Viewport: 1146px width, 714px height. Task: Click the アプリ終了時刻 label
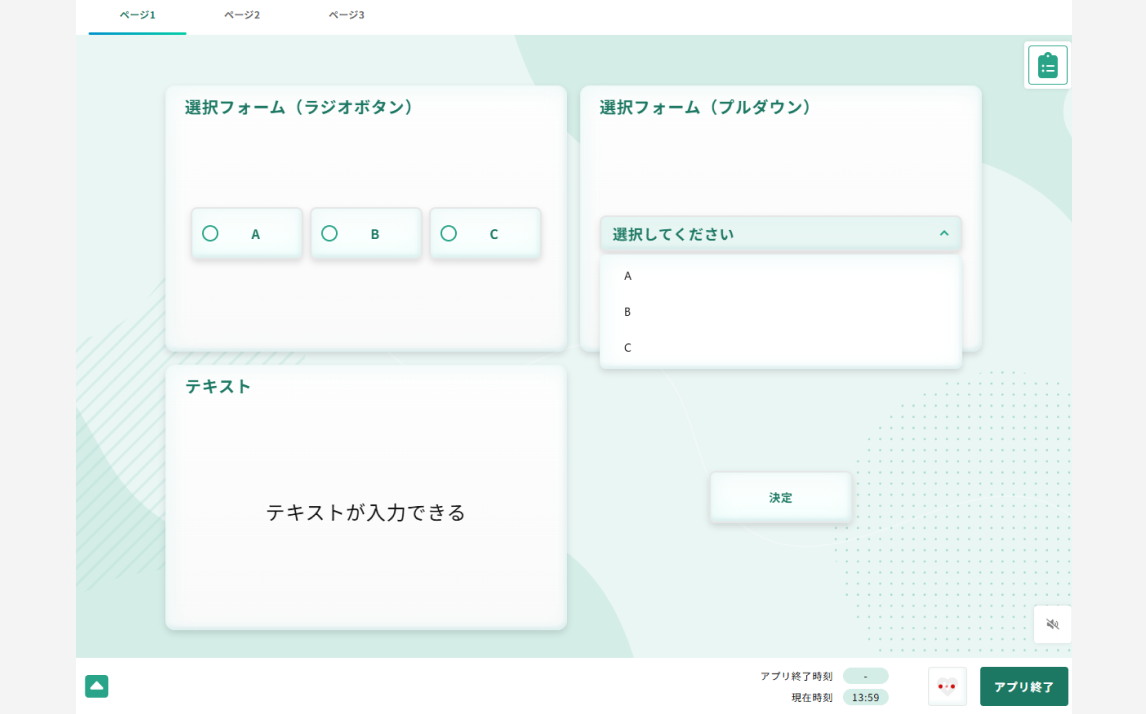click(797, 676)
